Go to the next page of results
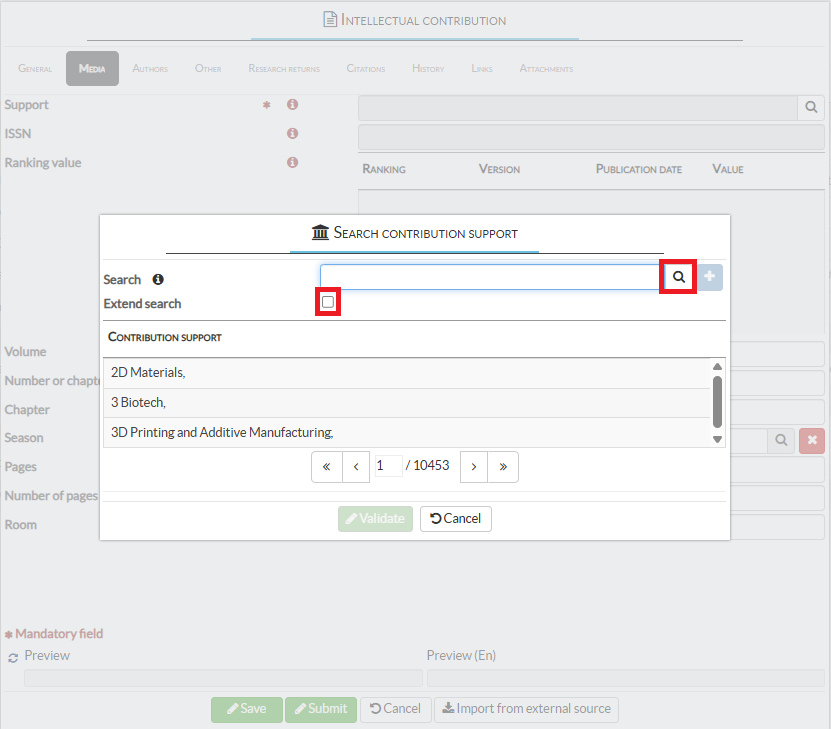Screen dimensions: 831x729 click(473, 467)
